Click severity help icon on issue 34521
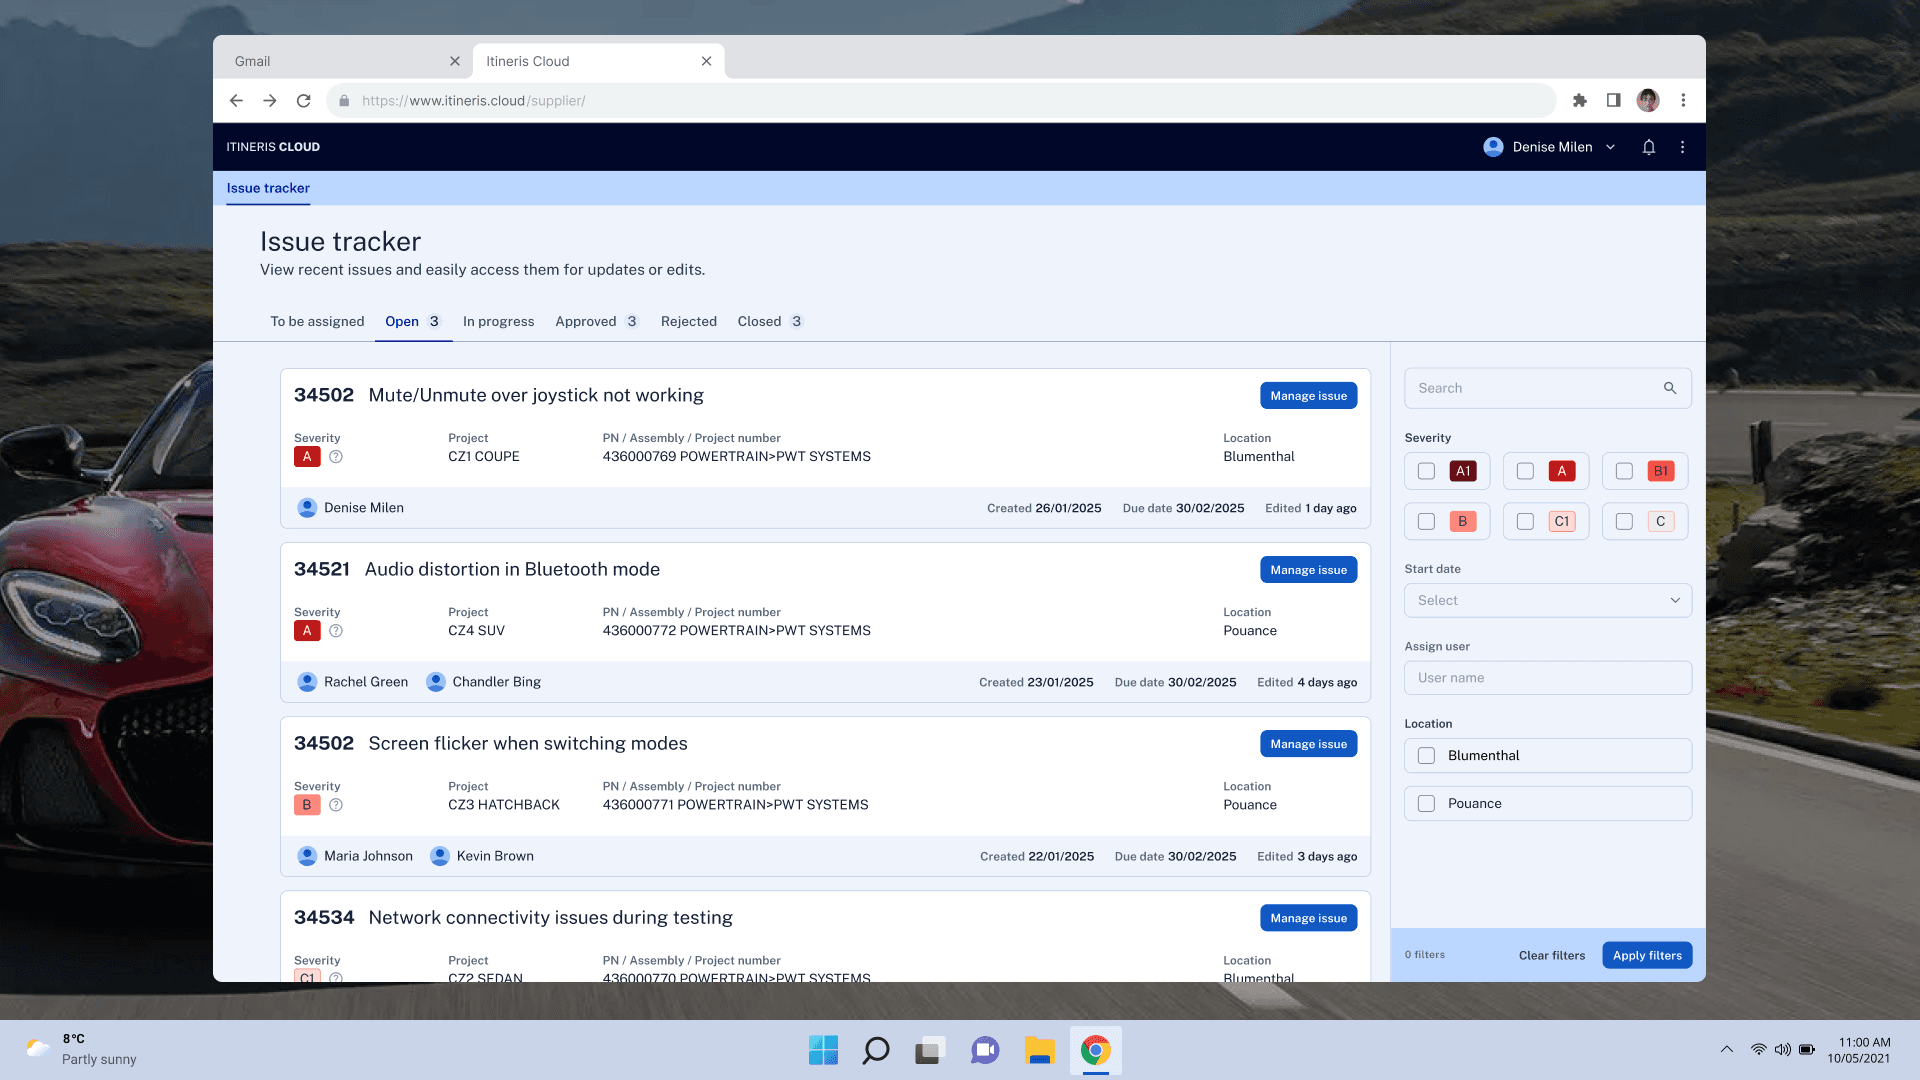 [336, 631]
